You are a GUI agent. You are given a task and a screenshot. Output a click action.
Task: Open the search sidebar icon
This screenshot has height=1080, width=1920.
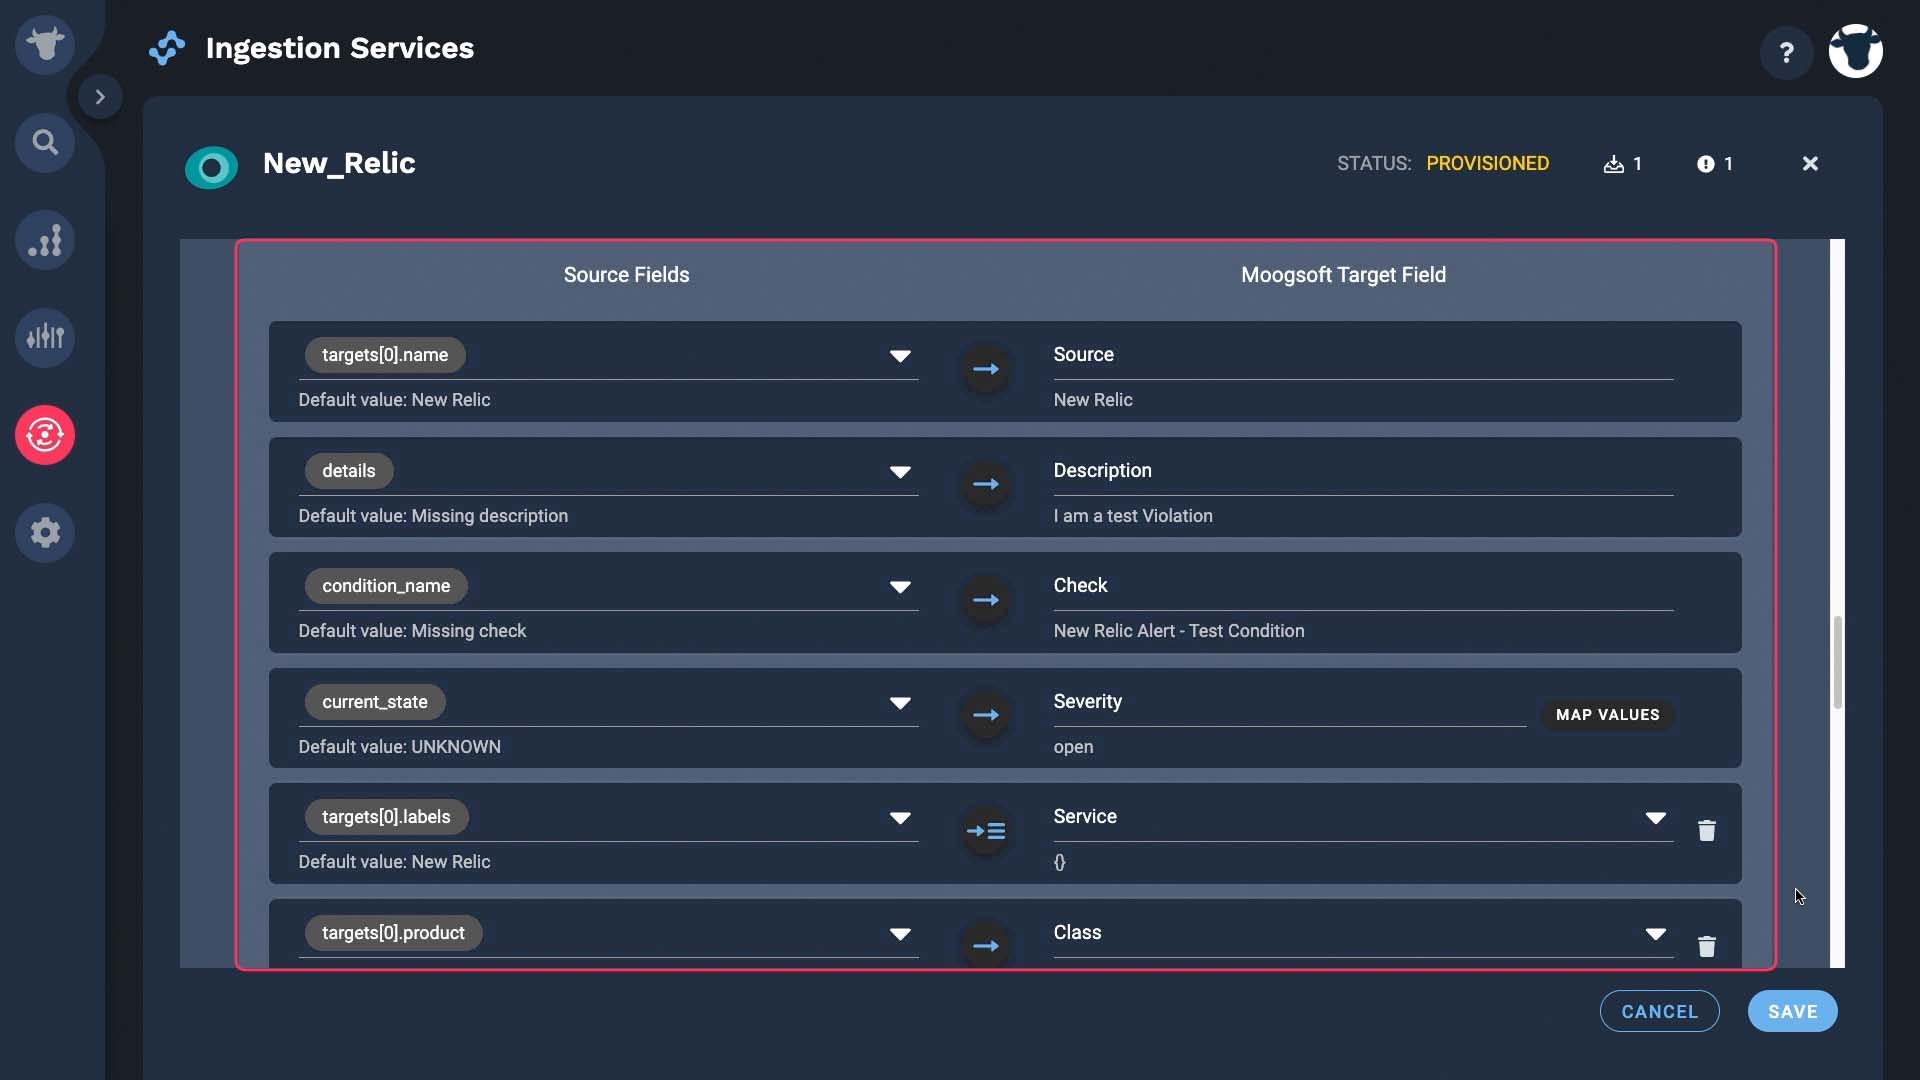tap(45, 143)
